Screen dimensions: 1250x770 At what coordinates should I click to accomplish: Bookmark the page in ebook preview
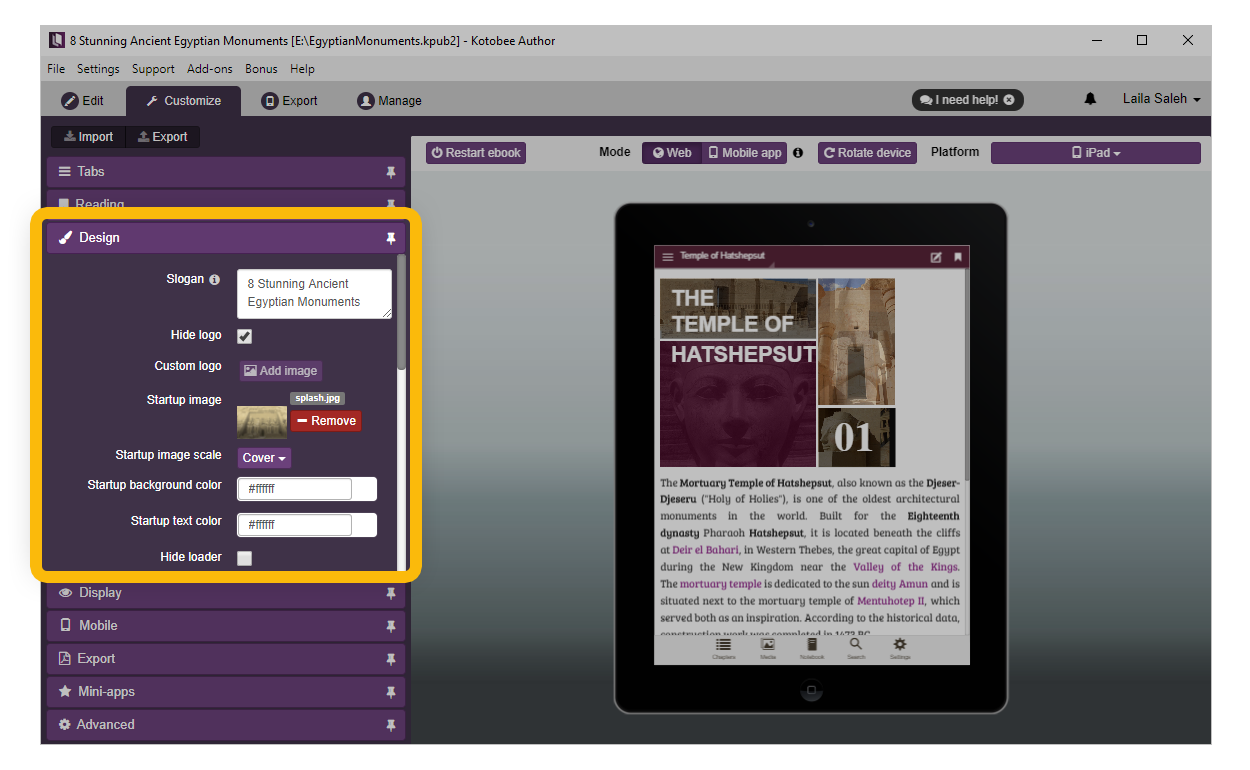(x=958, y=257)
